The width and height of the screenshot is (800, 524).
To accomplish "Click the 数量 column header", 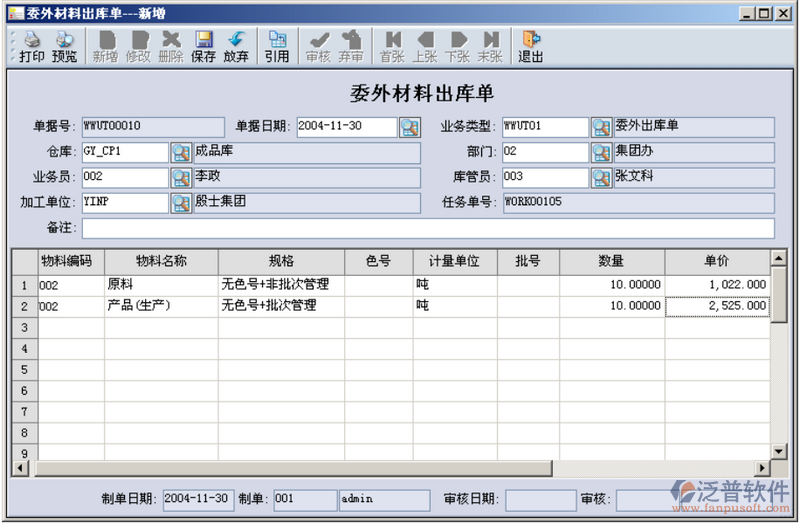I will click(611, 261).
